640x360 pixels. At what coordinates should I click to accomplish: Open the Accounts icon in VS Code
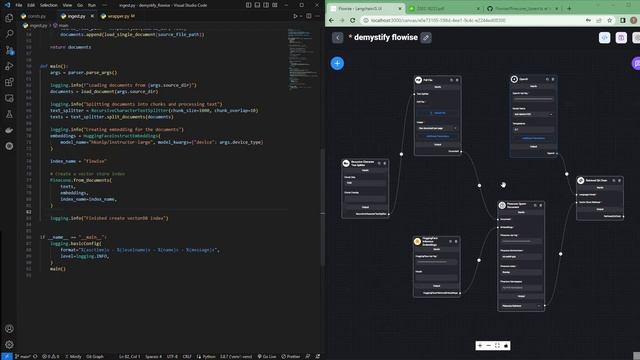tap(9, 329)
